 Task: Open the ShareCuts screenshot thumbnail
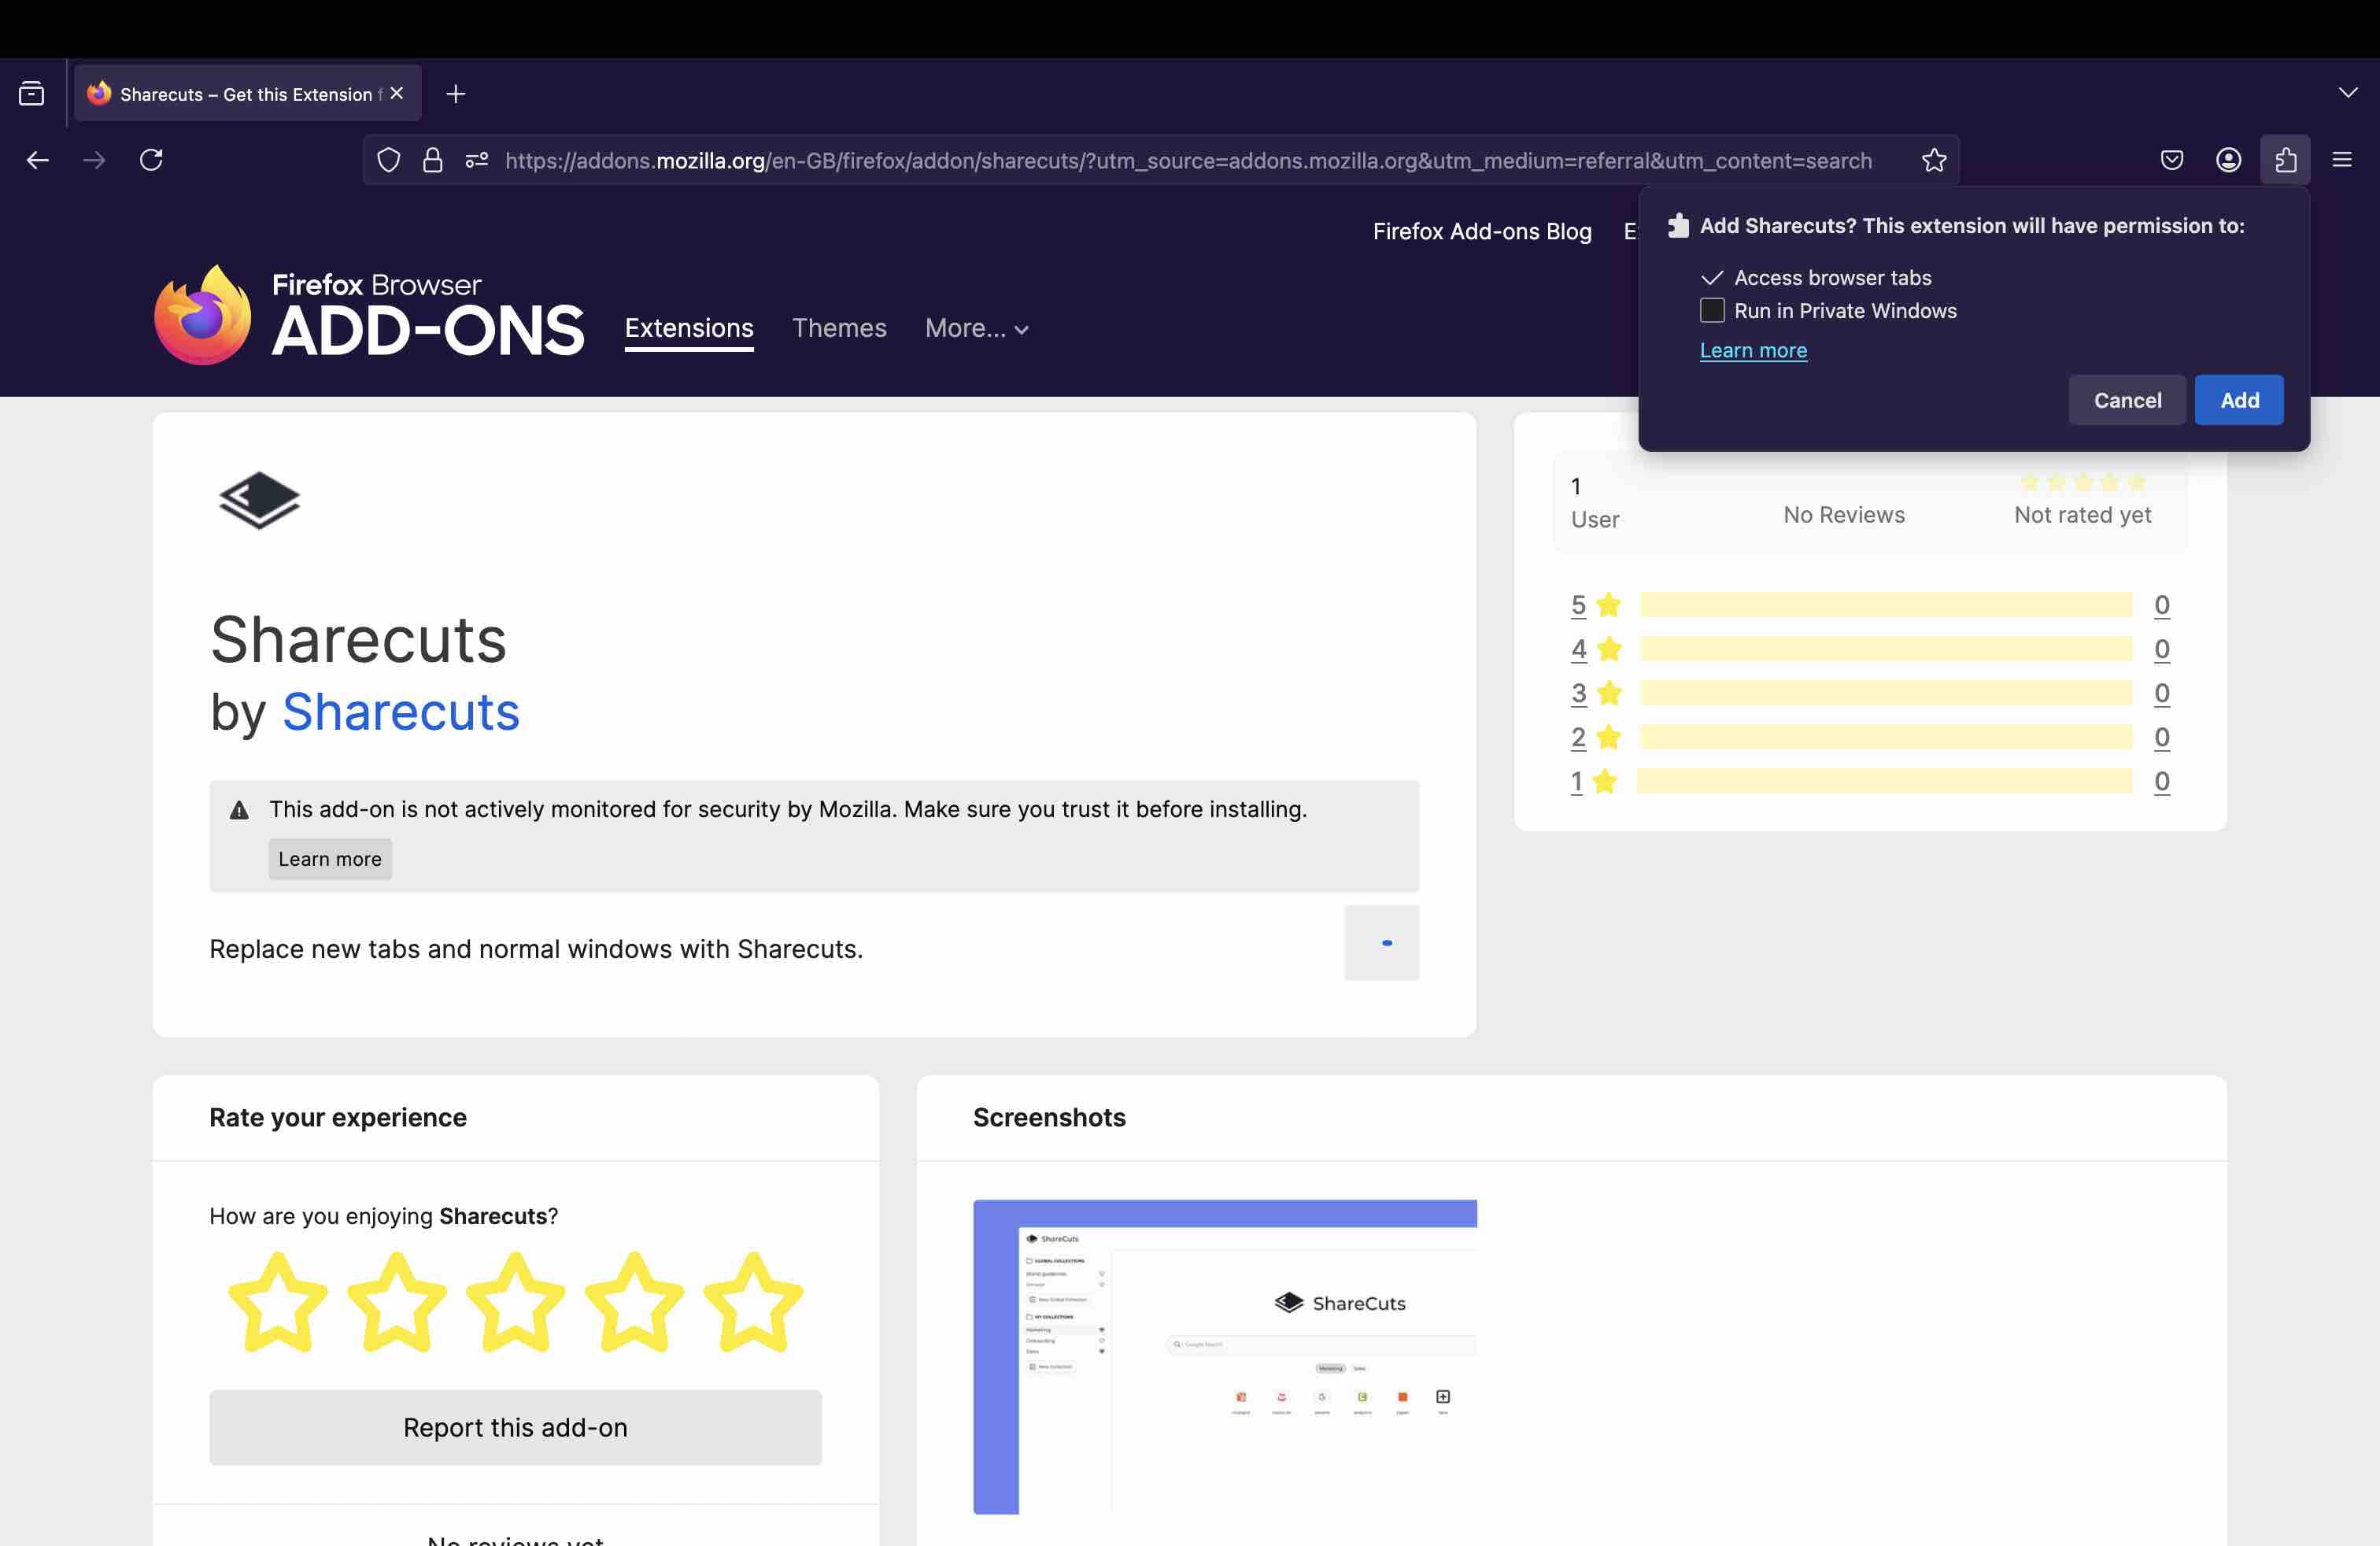tap(1224, 1356)
